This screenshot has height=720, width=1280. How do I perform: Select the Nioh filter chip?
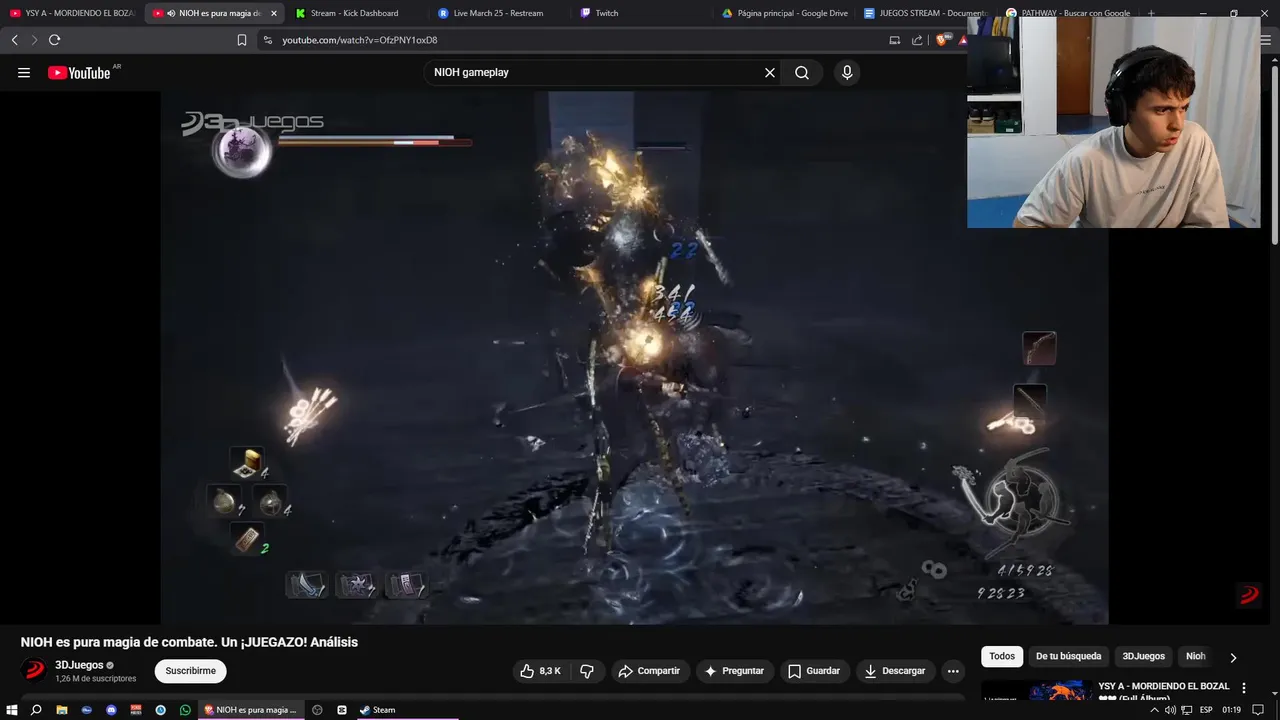[1195, 656]
